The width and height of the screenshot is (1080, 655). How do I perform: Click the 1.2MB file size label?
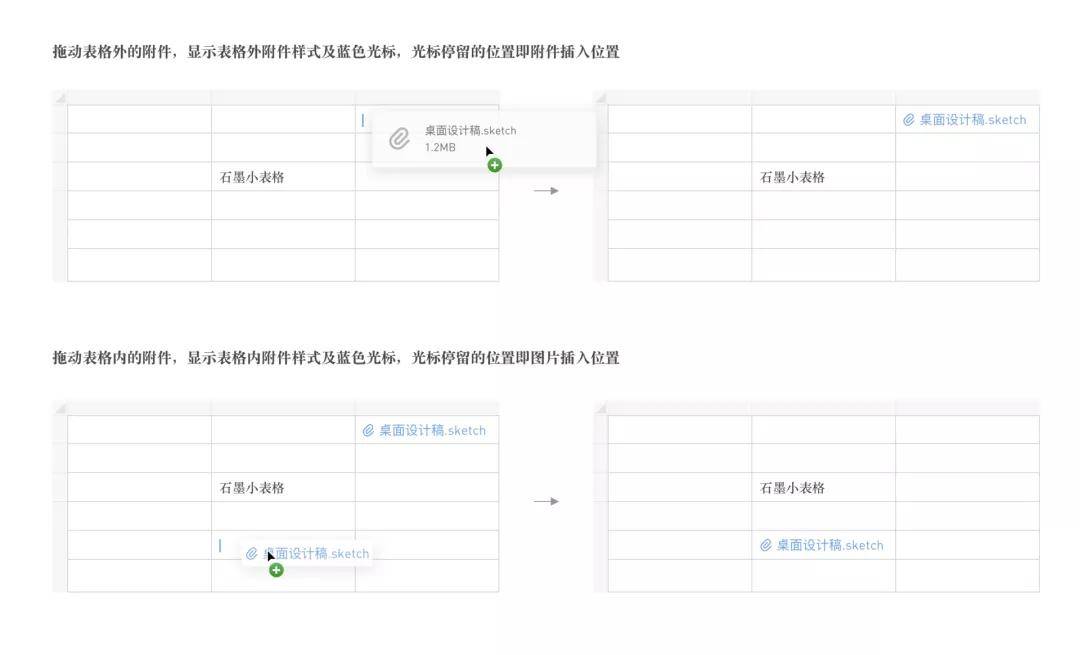(x=440, y=147)
